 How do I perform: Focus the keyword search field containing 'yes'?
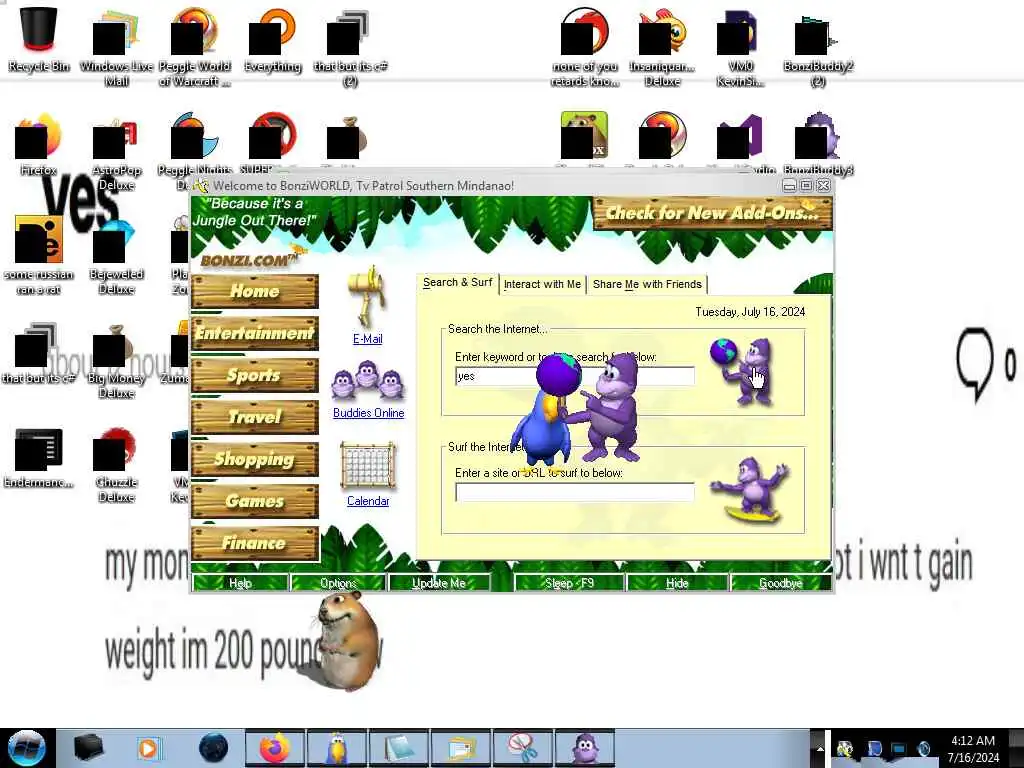point(575,376)
